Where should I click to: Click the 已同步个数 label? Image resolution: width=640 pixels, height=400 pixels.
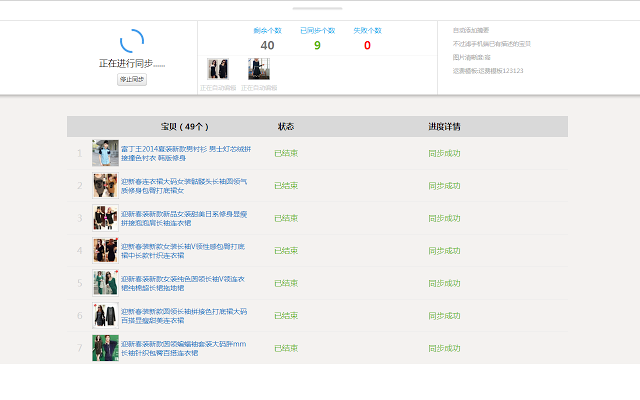[x=318, y=31]
